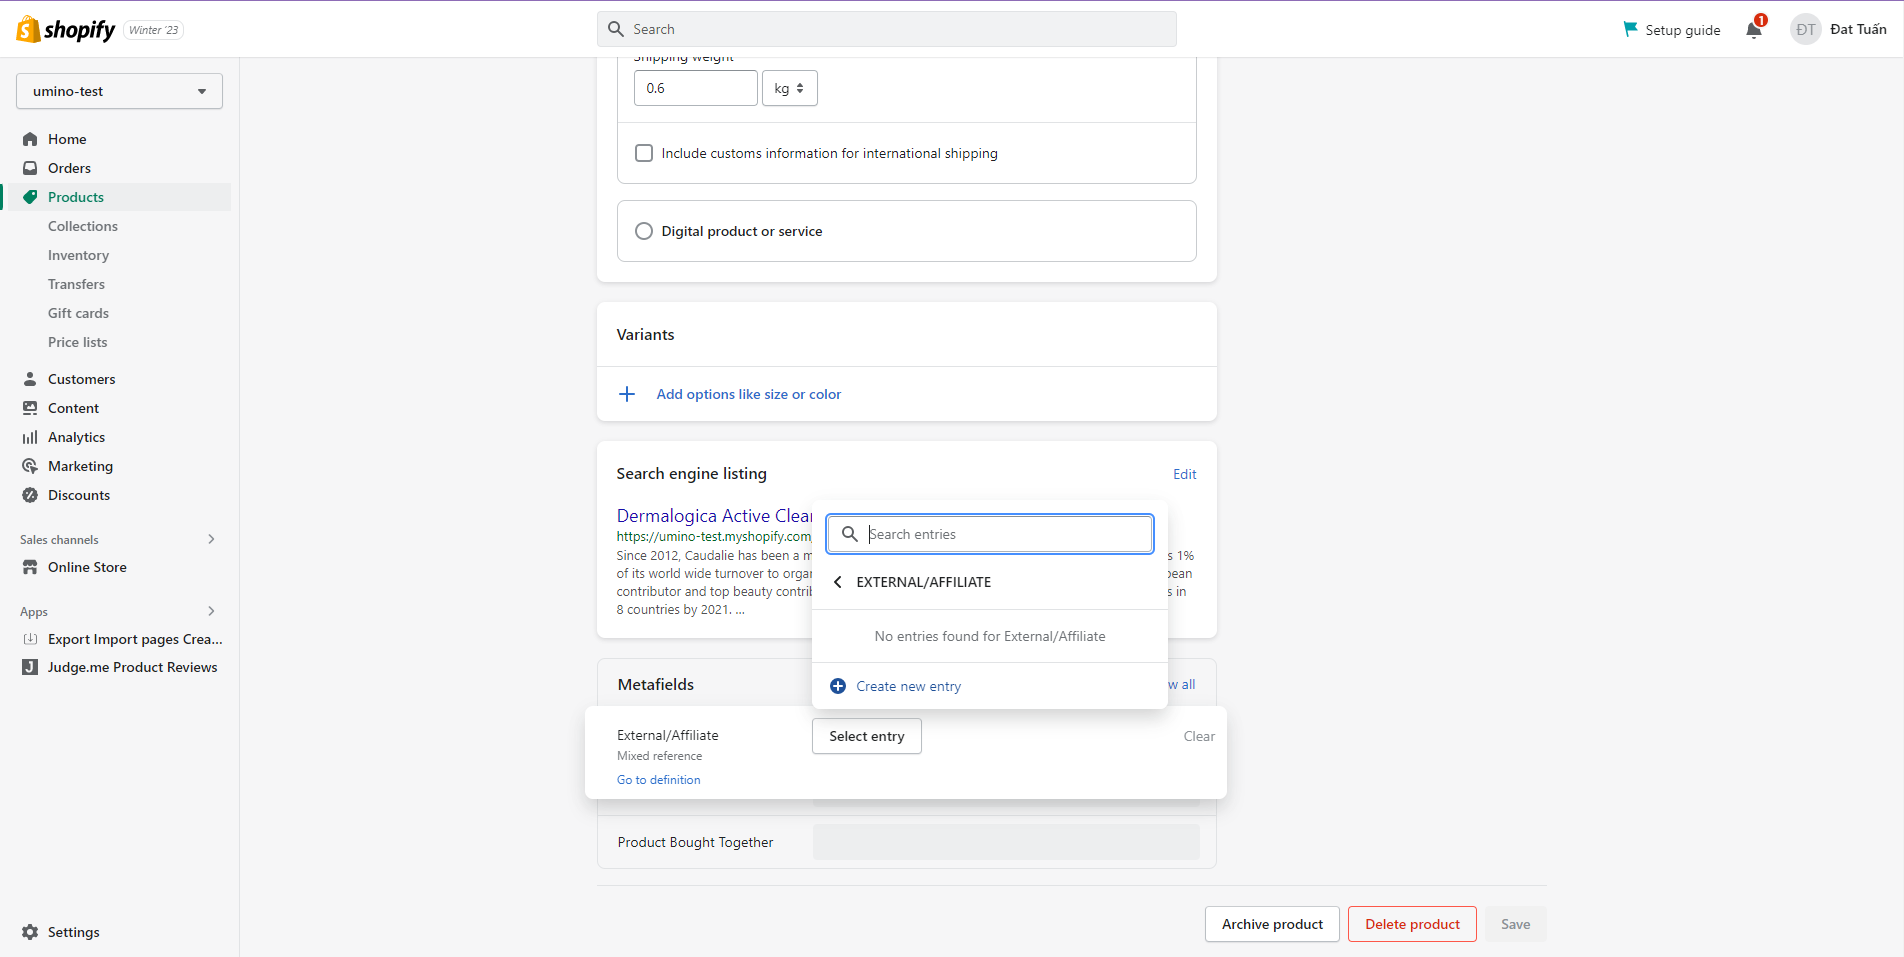Select the Digital product or service radio

click(x=644, y=231)
